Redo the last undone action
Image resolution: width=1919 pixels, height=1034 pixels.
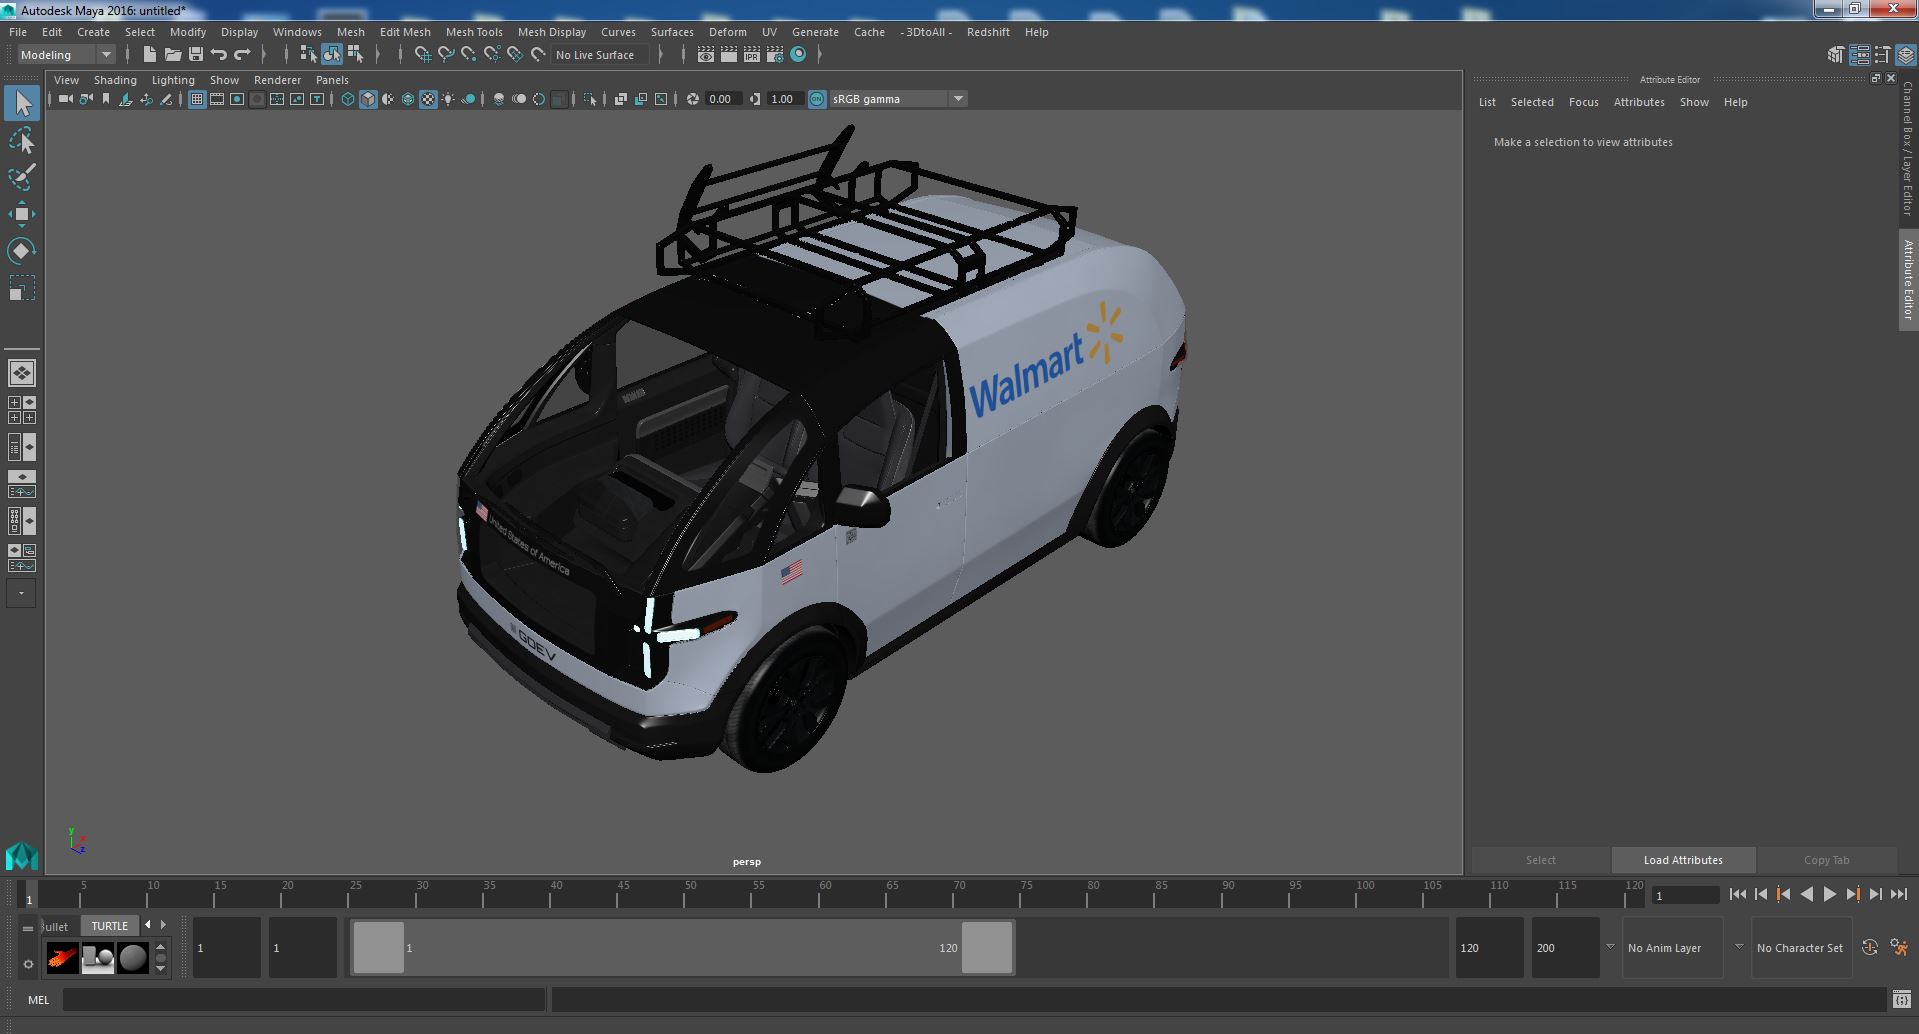click(242, 55)
